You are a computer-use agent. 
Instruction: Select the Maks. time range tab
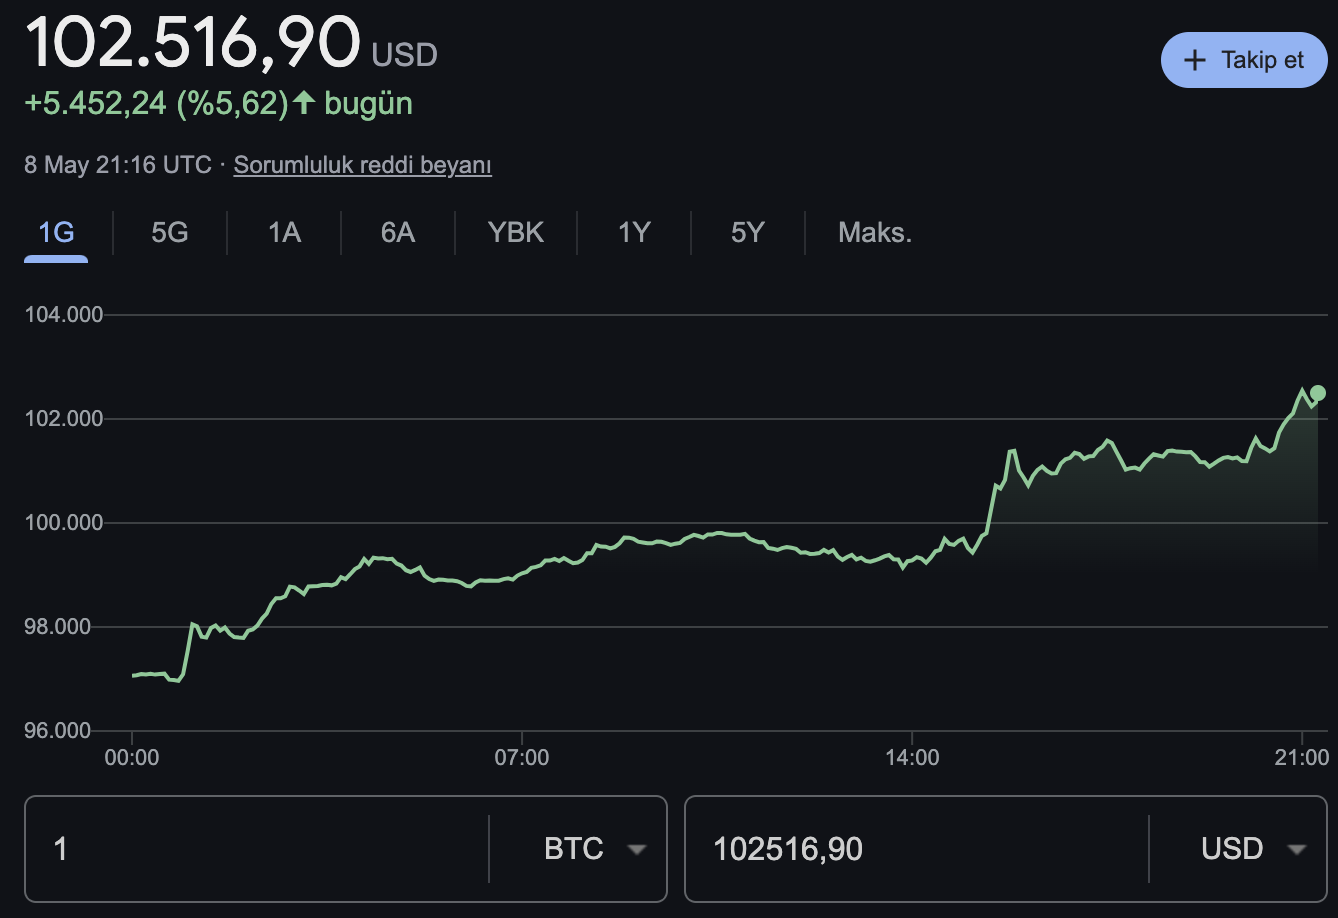875,233
